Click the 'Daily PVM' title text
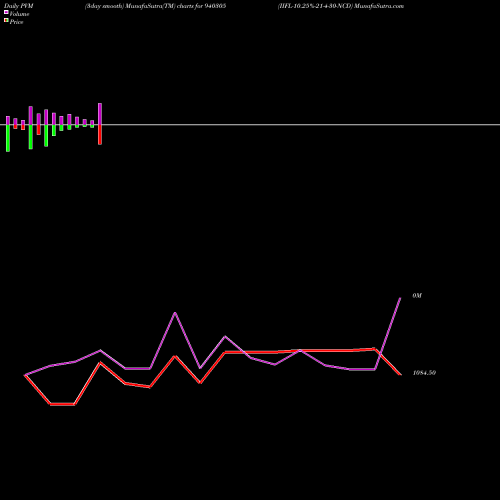The image size is (500, 500). click(19, 6)
